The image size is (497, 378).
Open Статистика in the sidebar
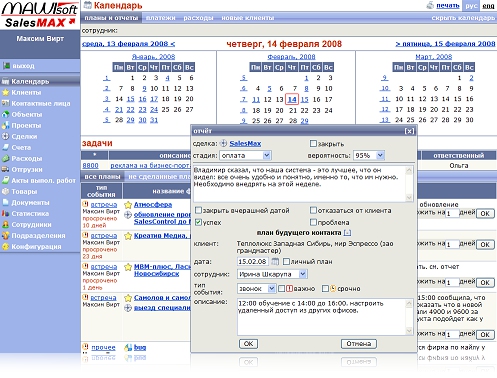click(30, 213)
